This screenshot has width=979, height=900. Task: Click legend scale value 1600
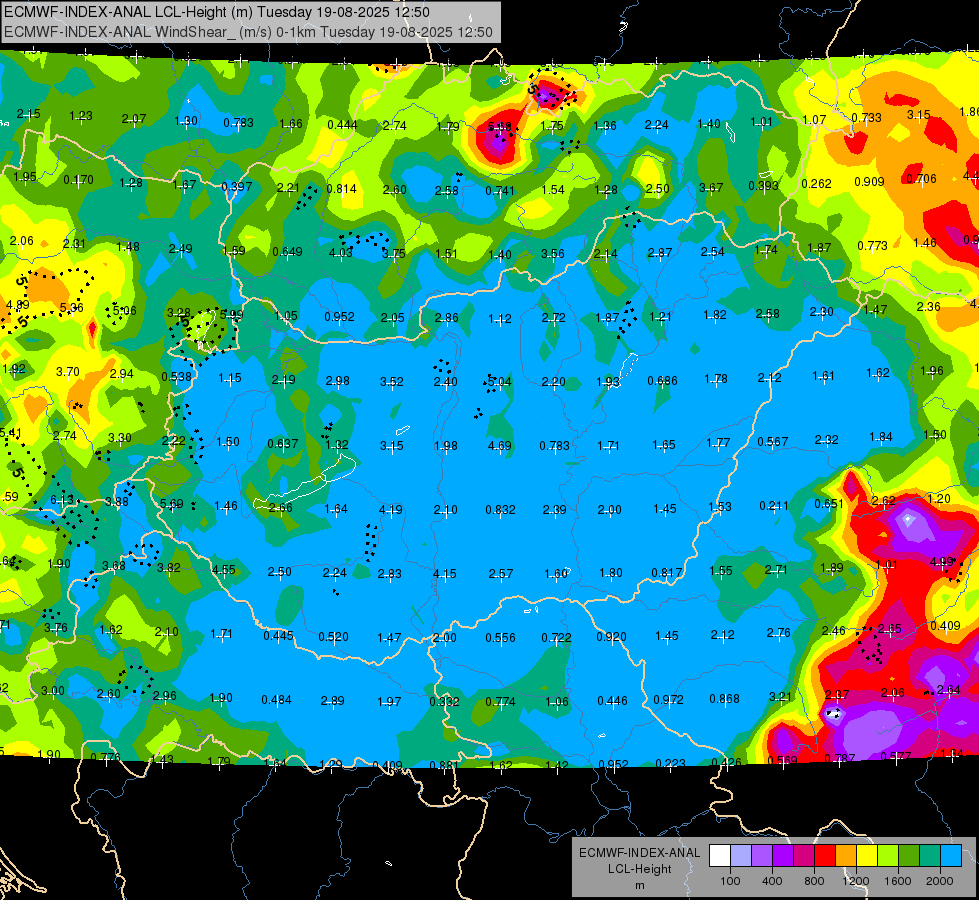tap(898, 881)
